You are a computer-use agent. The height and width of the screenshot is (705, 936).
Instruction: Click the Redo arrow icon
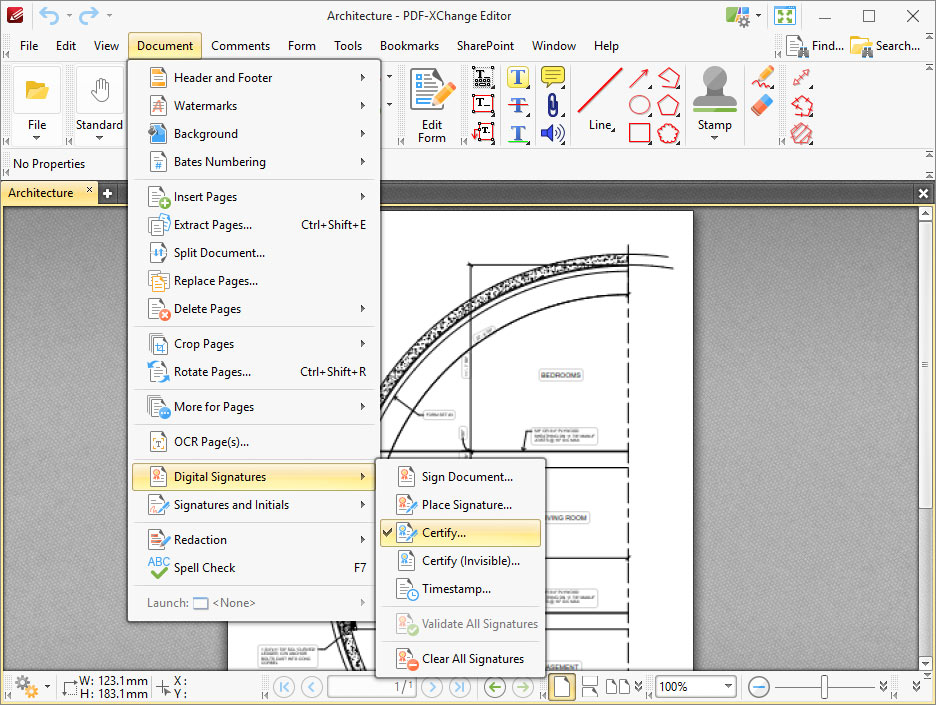[x=88, y=16]
